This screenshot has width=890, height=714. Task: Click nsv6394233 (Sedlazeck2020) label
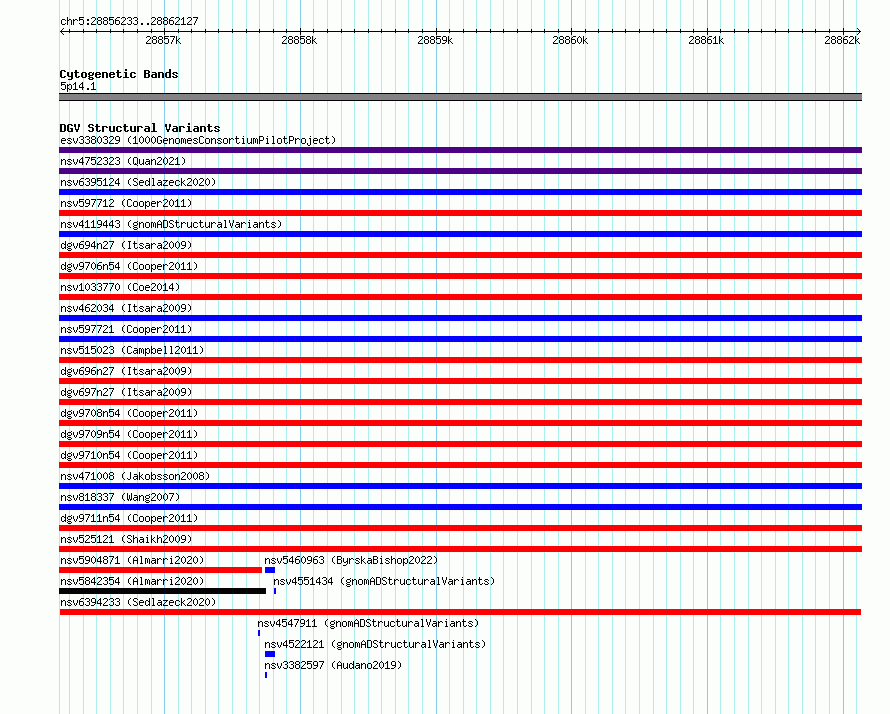(x=138, y=602)
